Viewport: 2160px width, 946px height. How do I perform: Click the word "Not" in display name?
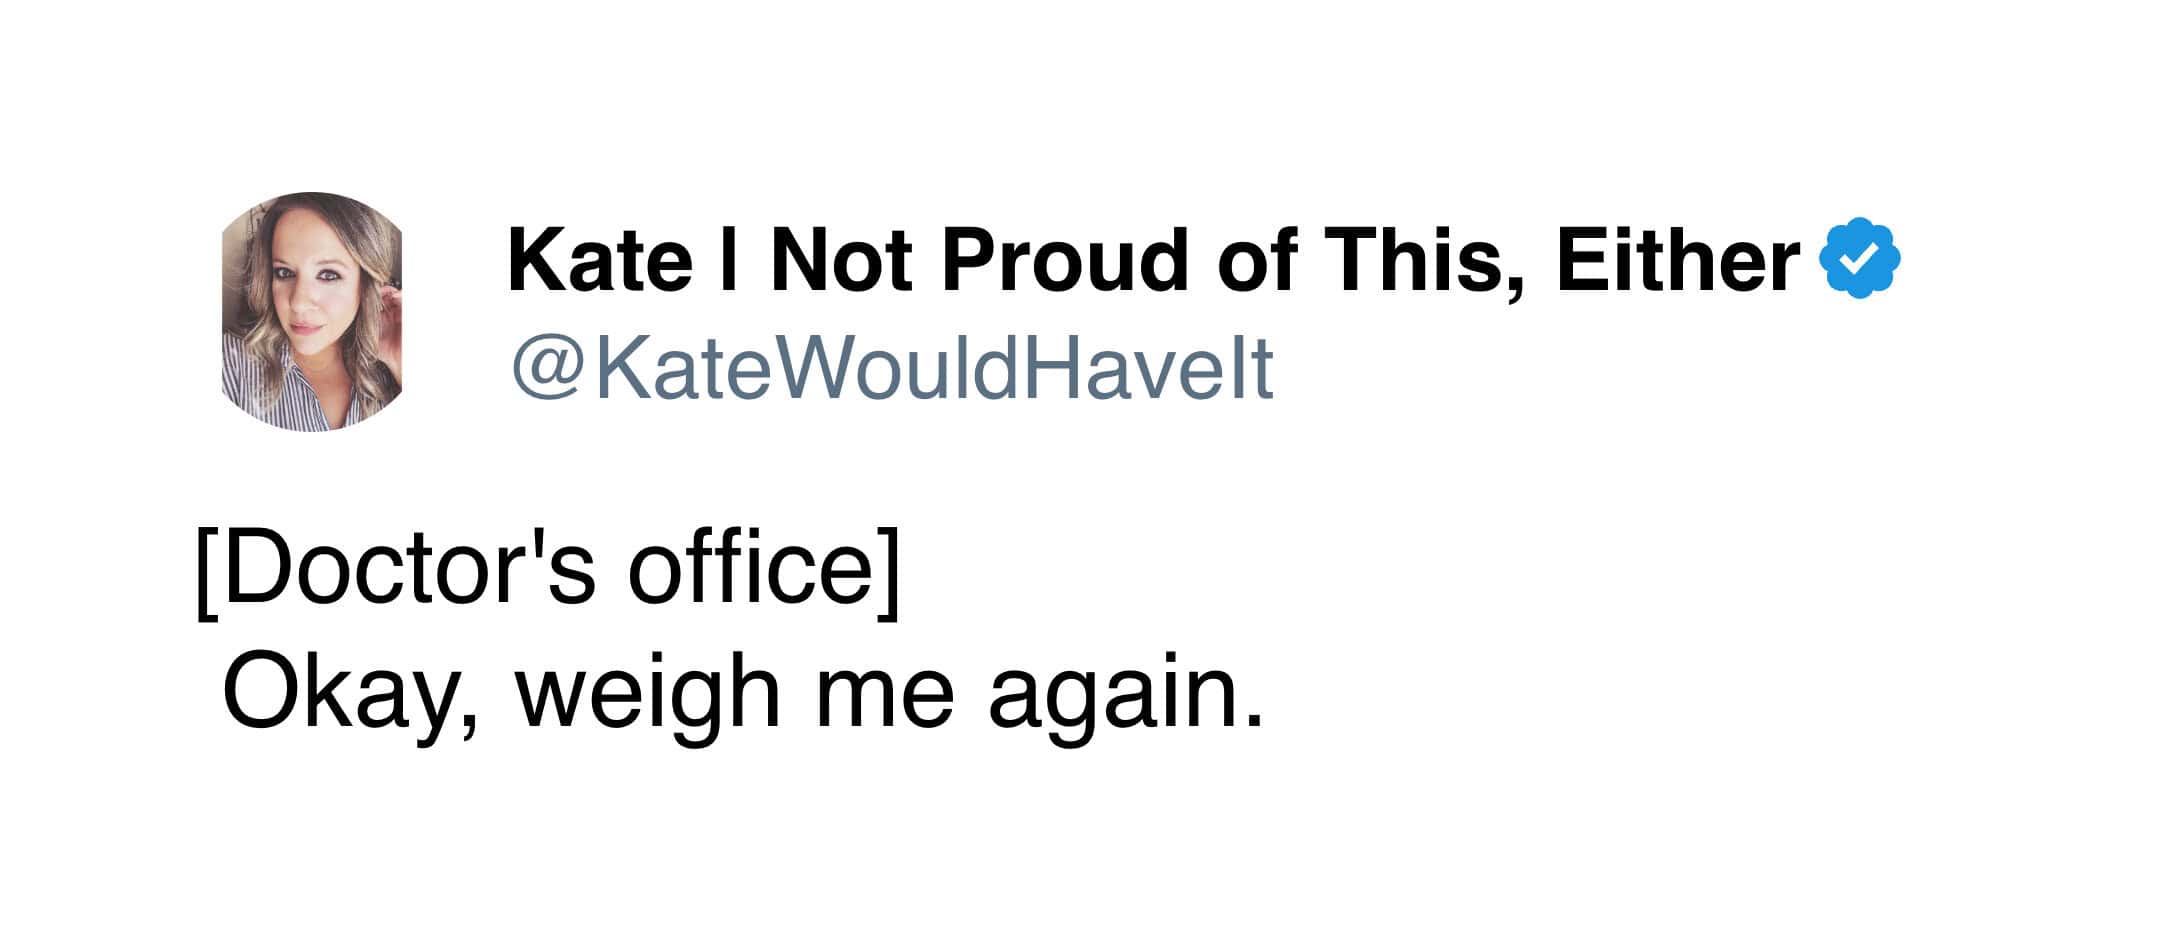[840, 260]
